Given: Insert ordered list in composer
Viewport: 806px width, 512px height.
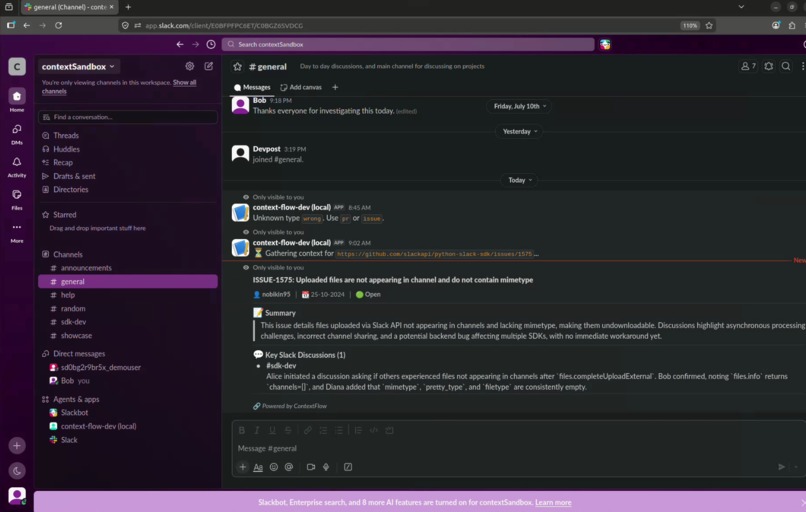Looking at the screenshot, I should point(323,430).
